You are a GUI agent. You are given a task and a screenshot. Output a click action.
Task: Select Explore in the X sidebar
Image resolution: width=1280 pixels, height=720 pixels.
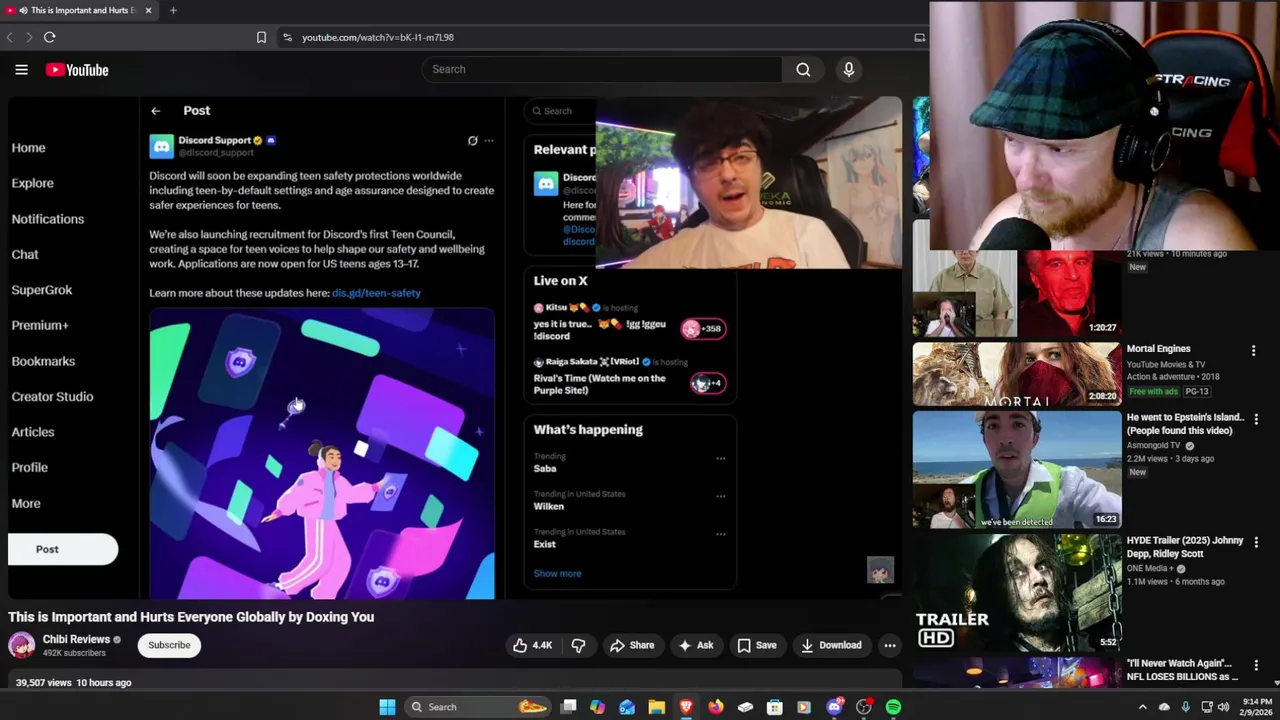pyautogui.click(x=33, y=183)
